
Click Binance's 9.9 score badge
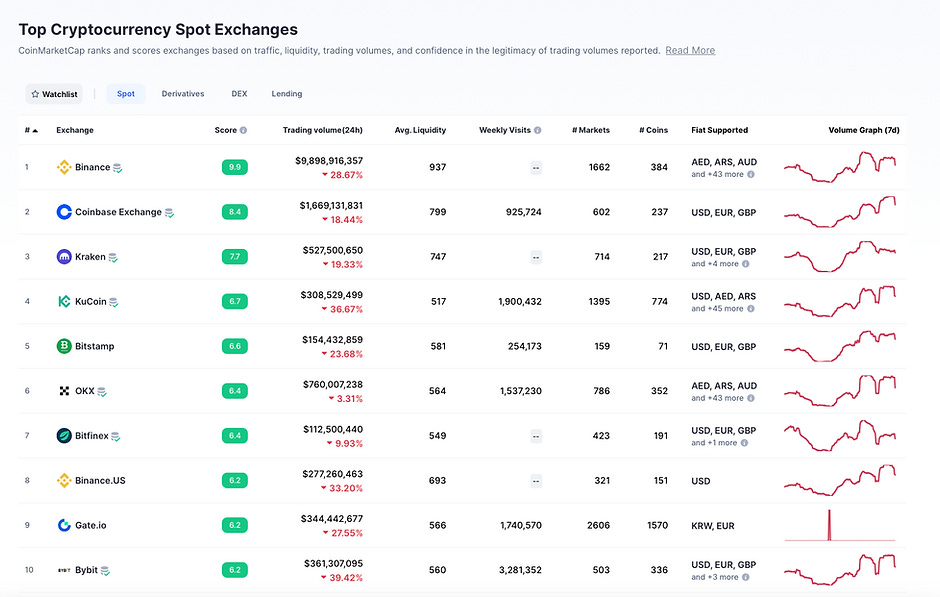[x=234, y=167]
